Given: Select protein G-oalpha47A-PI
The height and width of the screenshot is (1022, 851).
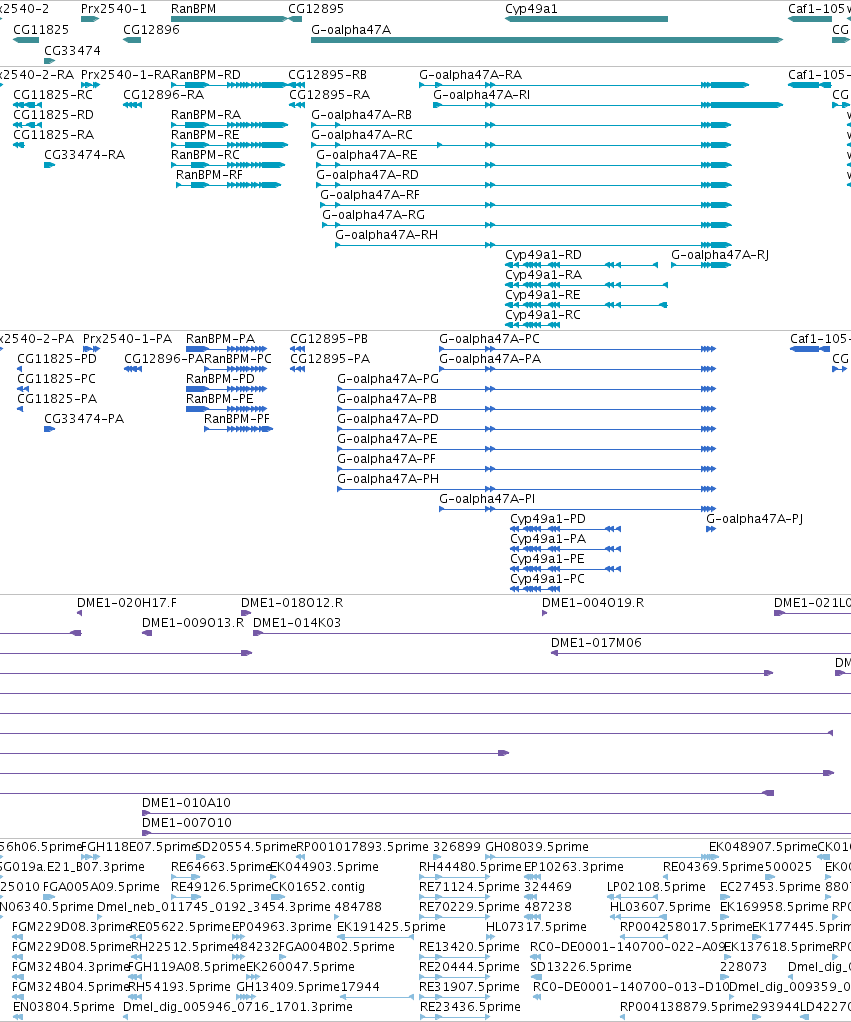Looking at the screenshot, I should click(487, 499).
